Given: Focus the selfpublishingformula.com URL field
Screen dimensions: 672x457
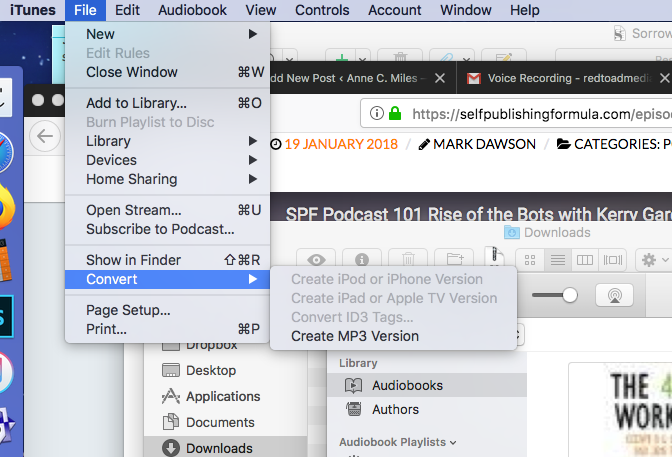Looking at the screenshot, I should 516,114.
